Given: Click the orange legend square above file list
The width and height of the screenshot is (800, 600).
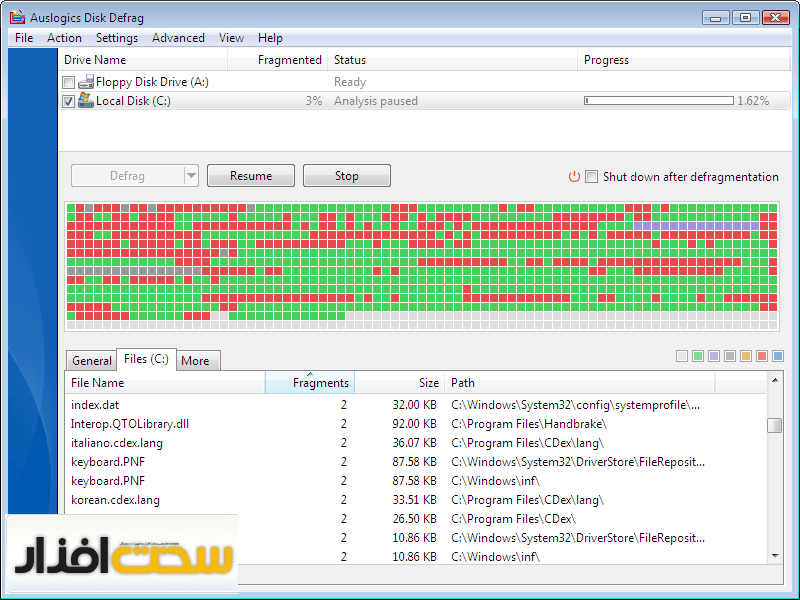Looking at the screenshot, I should [x=746, y=356].
